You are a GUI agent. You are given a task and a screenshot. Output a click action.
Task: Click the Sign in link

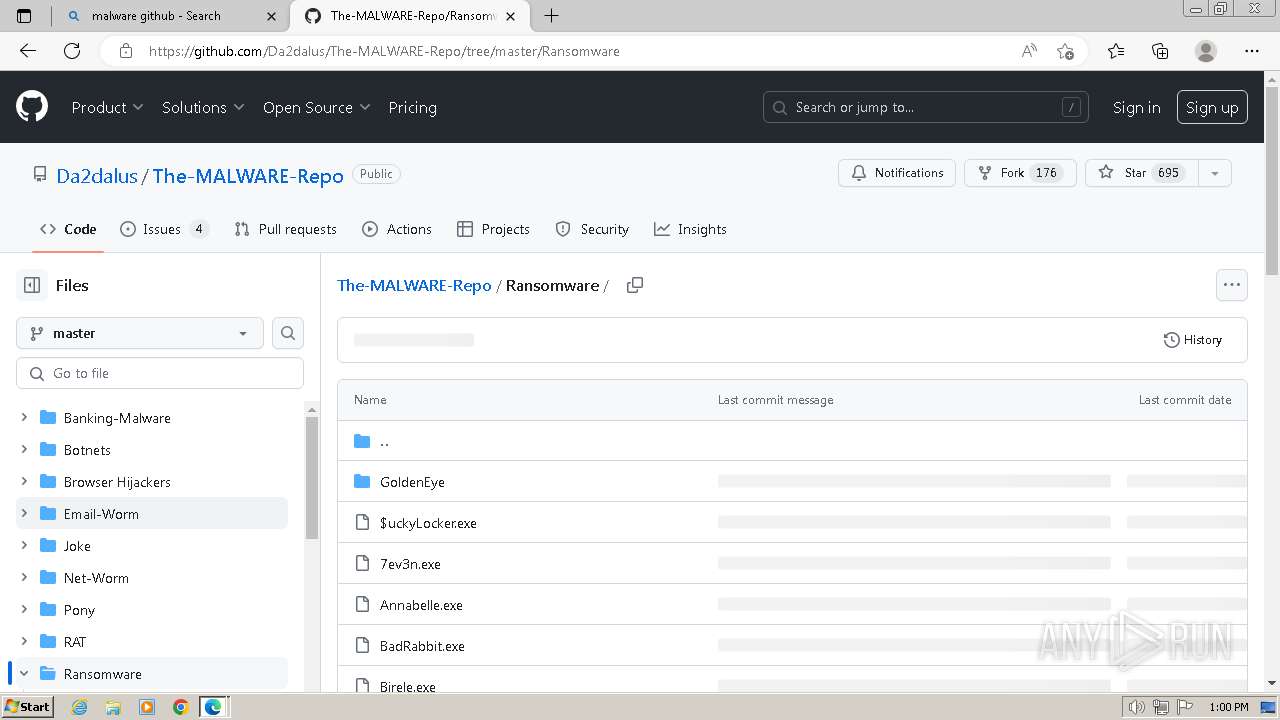[1136, 107]
